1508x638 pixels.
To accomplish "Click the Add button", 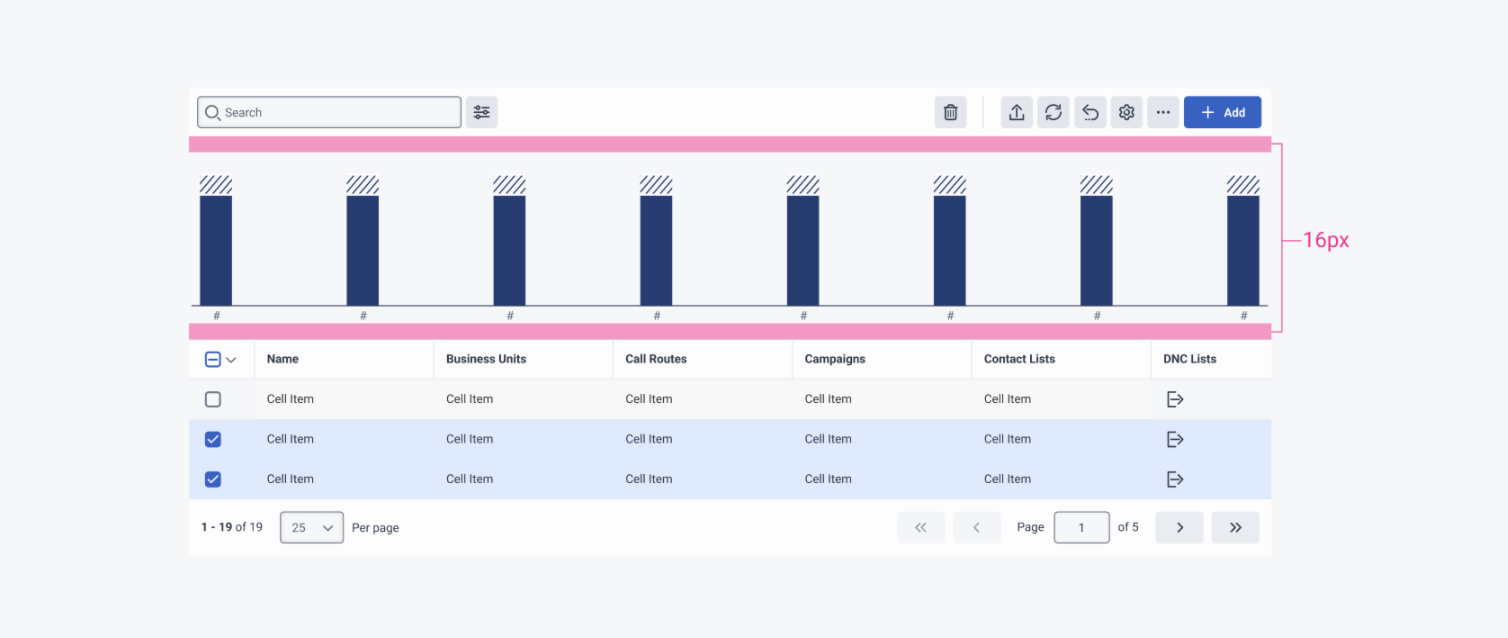I will (x=1222, y=112).
